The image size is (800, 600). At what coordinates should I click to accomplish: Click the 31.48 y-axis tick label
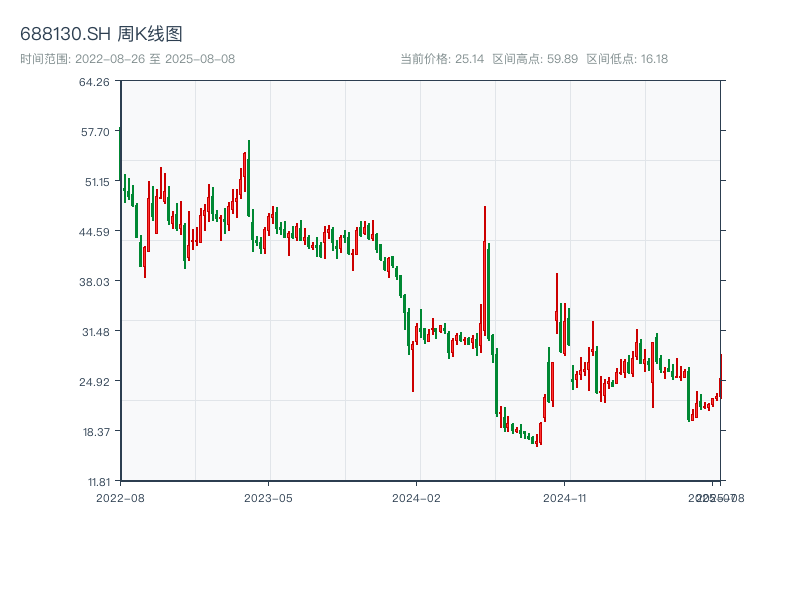click(x=94, y=331)
